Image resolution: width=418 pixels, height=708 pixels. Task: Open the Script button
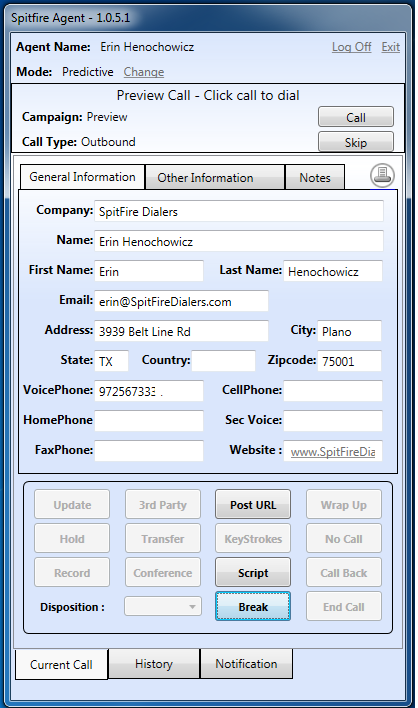[253, 573]
